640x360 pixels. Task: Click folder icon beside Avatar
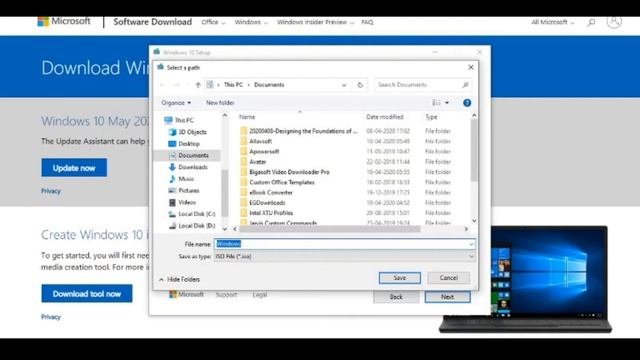(x=244, y=162)
